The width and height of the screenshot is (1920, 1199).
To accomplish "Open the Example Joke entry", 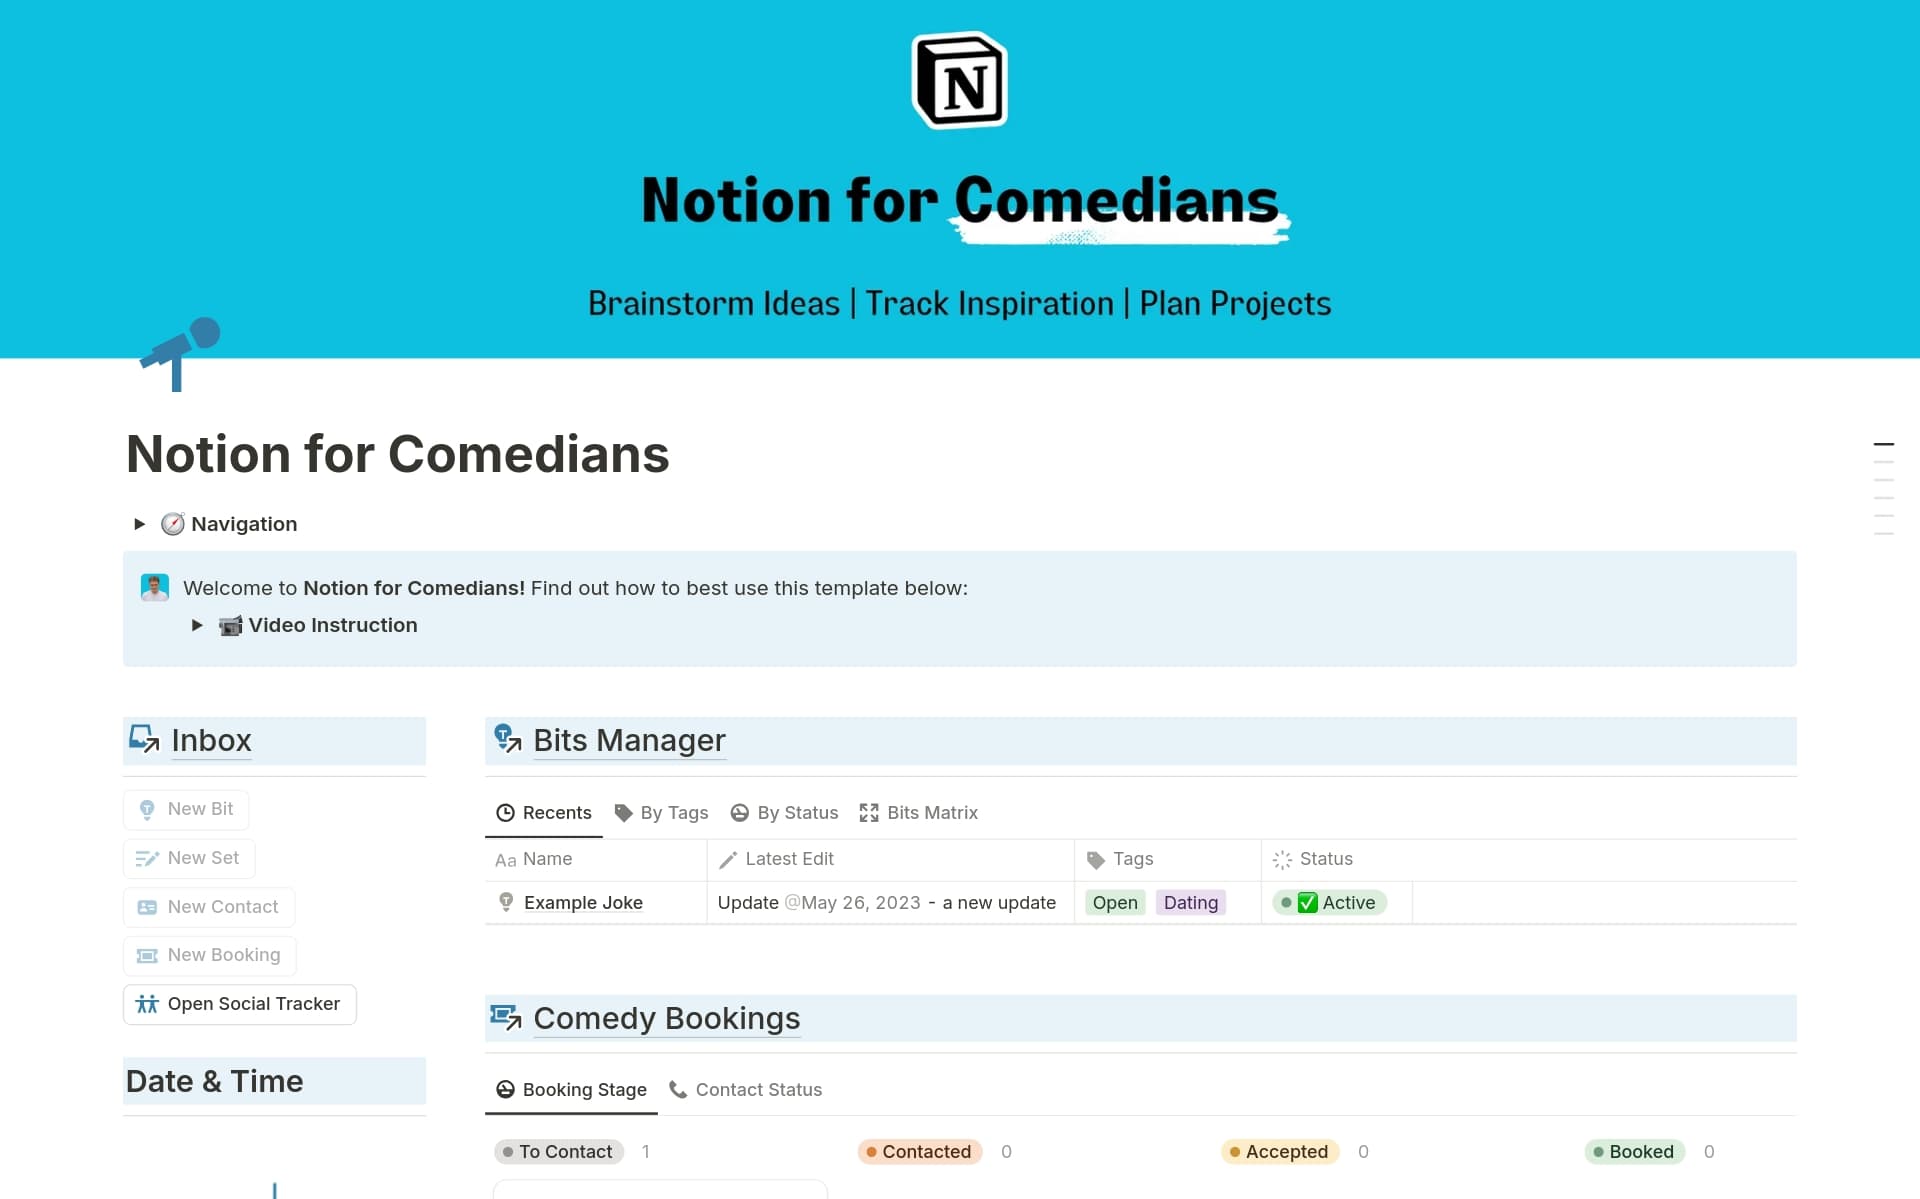I will (583, 902).
